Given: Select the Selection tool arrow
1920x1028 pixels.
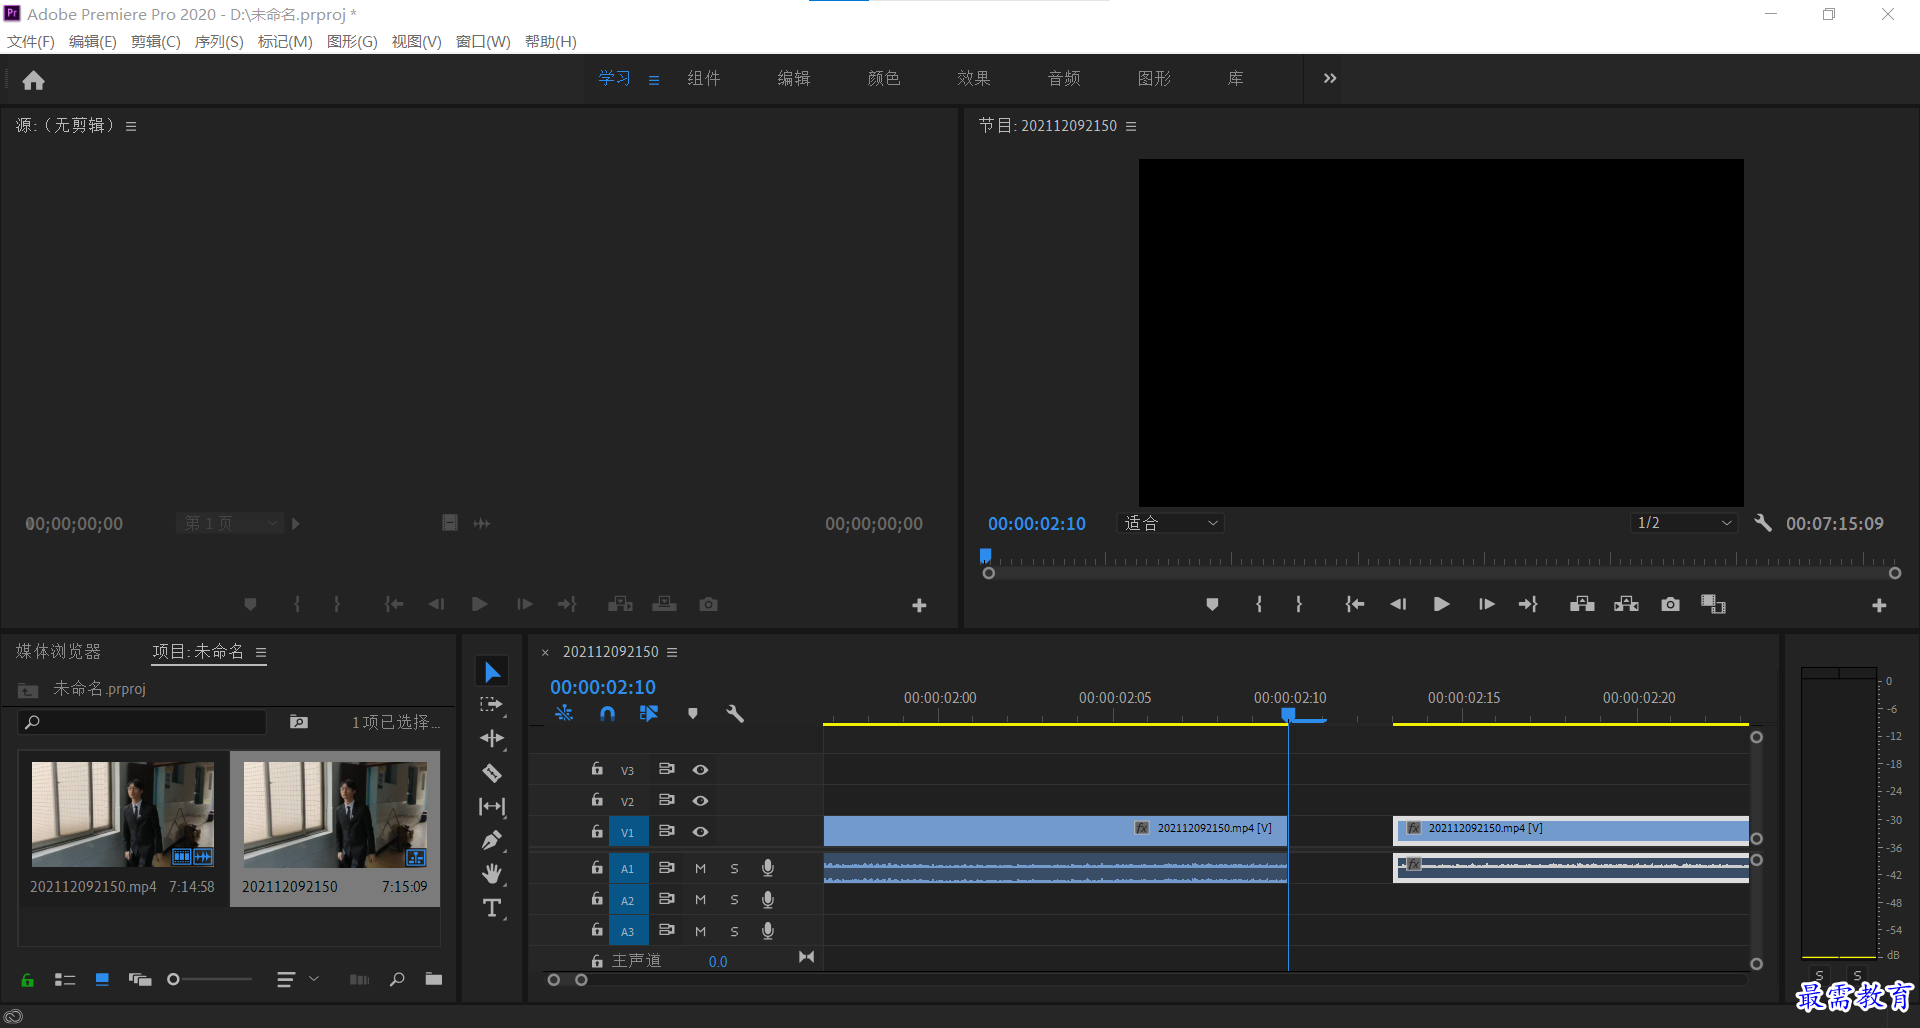Looking at the screenshot, I should coord(492,672).
